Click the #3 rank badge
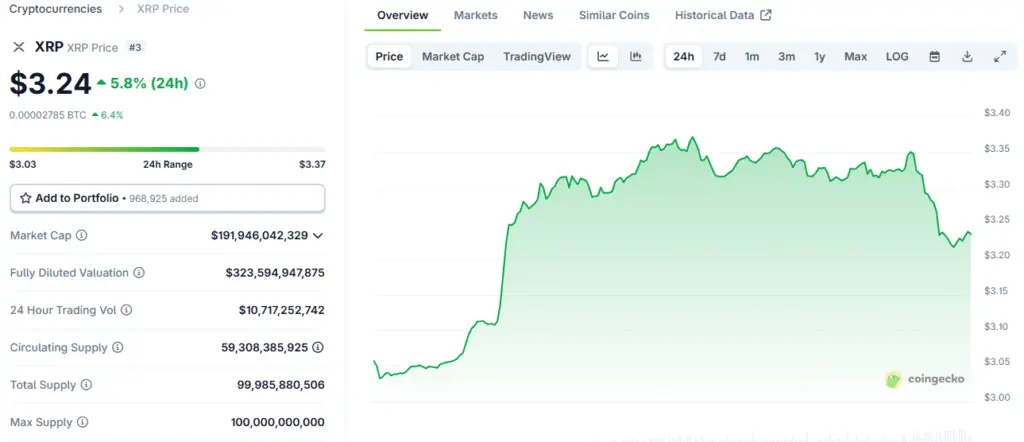This screenshot has height=442, width=1024. (x=135, y=47)
